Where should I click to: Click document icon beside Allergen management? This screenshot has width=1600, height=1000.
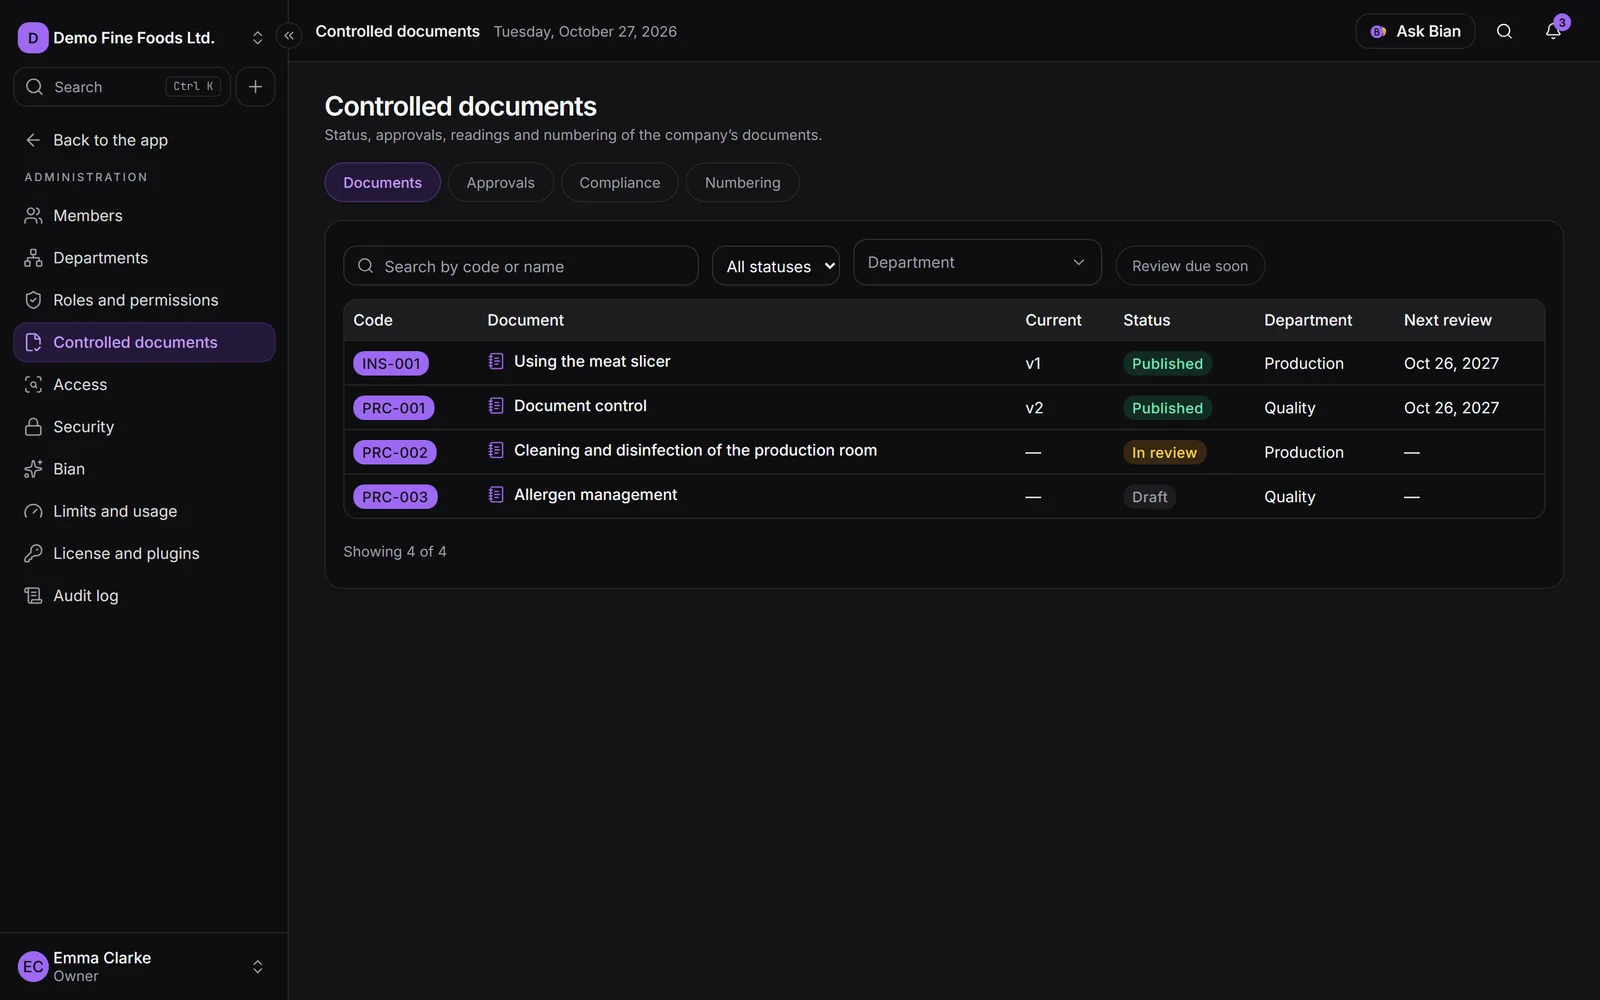[x=496, y=494]
